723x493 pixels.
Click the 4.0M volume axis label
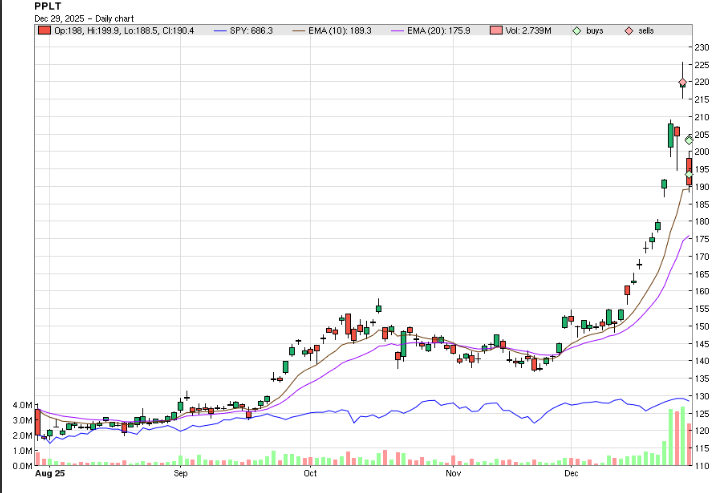[23, 405]
